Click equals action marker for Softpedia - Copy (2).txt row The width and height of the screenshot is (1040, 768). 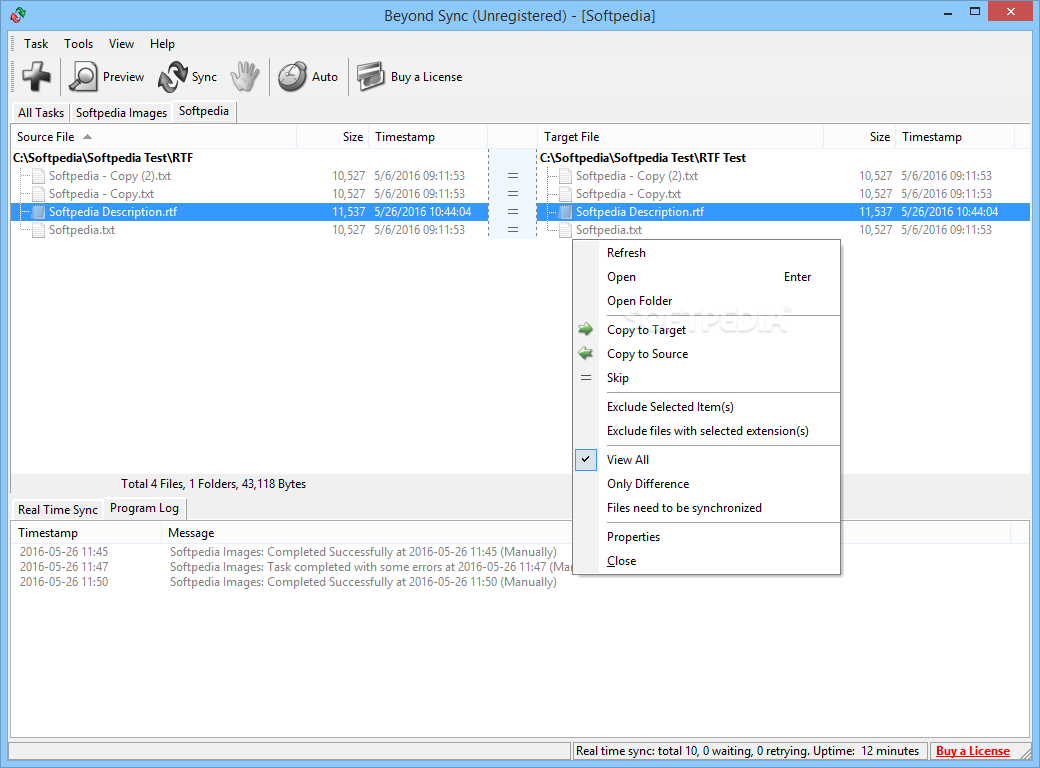[513, 176]
